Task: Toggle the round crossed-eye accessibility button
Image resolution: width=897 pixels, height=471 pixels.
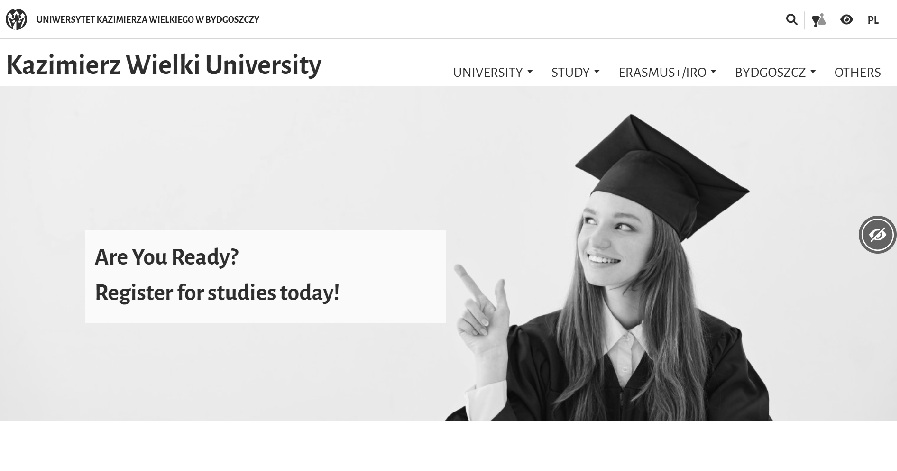Action: click(x=878, y=234)
